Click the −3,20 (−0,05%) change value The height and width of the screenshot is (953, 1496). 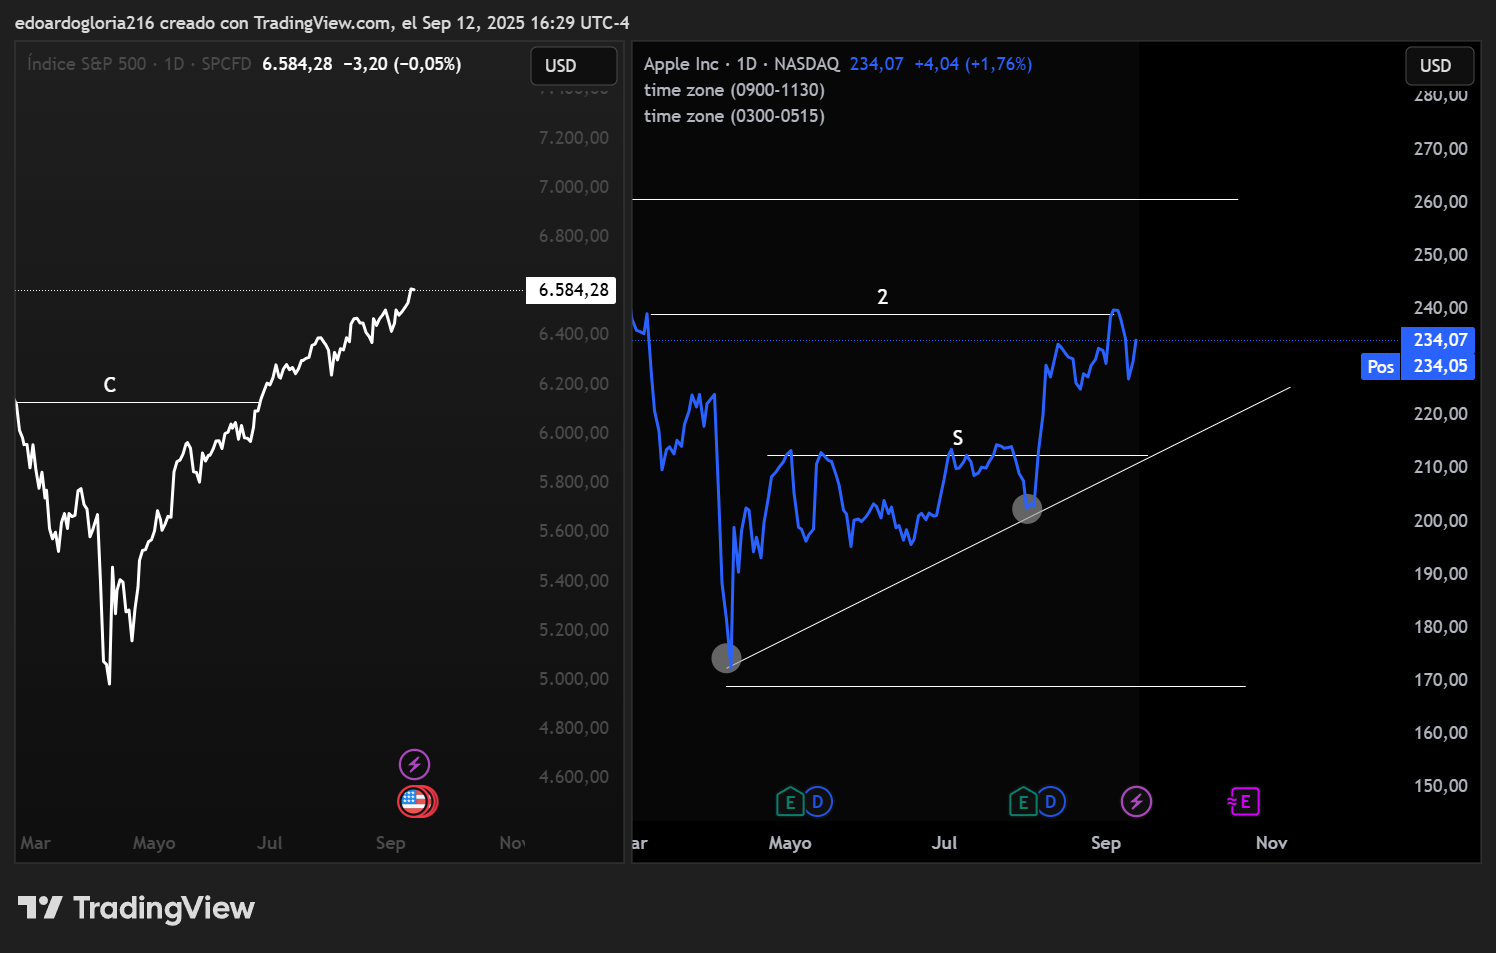tap(402, 64)
